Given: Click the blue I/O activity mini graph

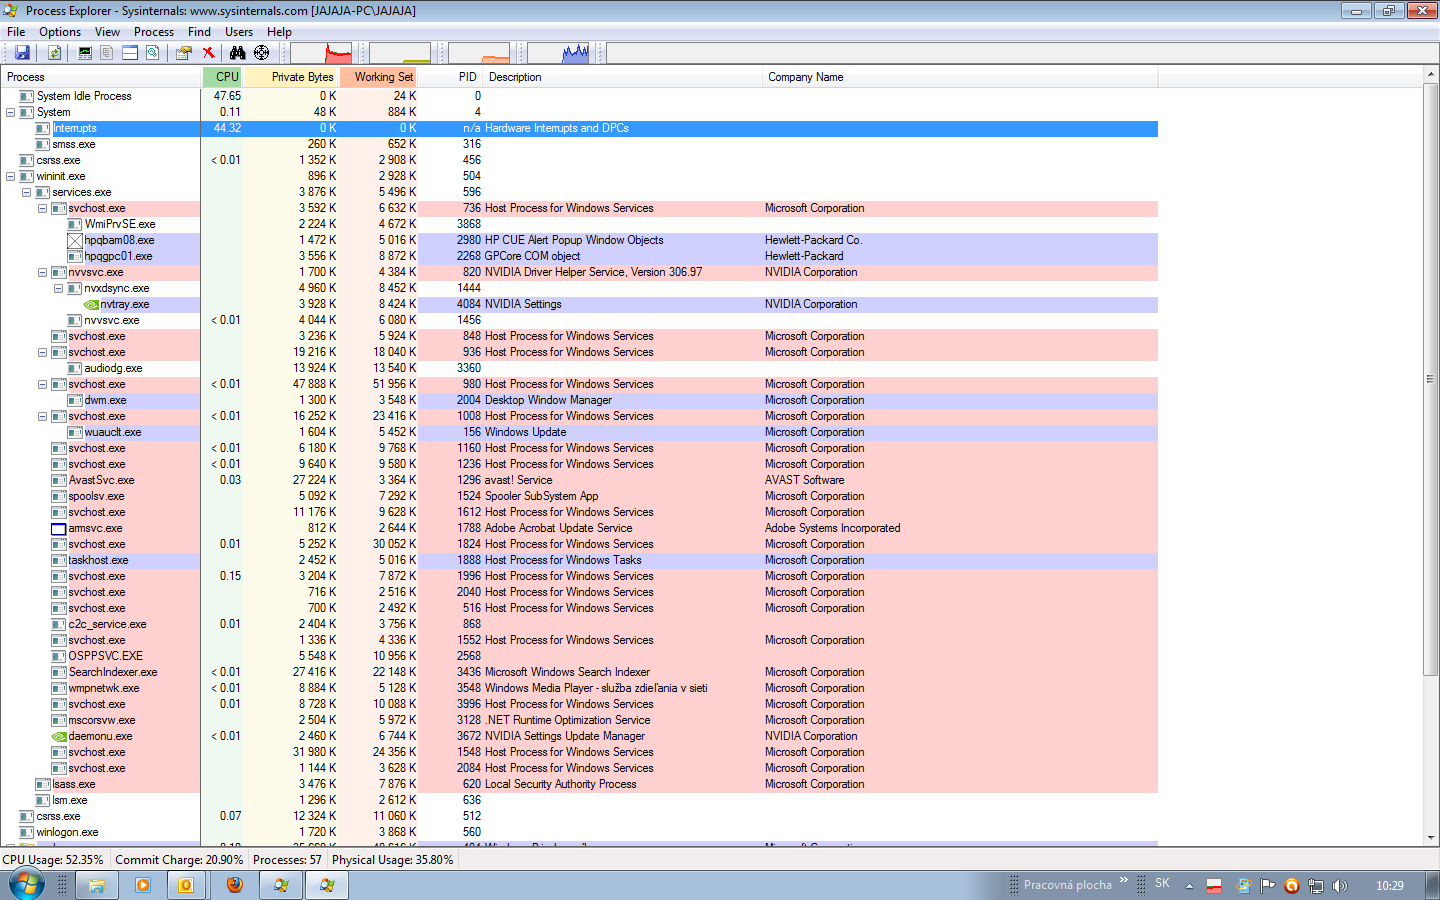Looking at the screenshot, I should [x=559, y=53].
